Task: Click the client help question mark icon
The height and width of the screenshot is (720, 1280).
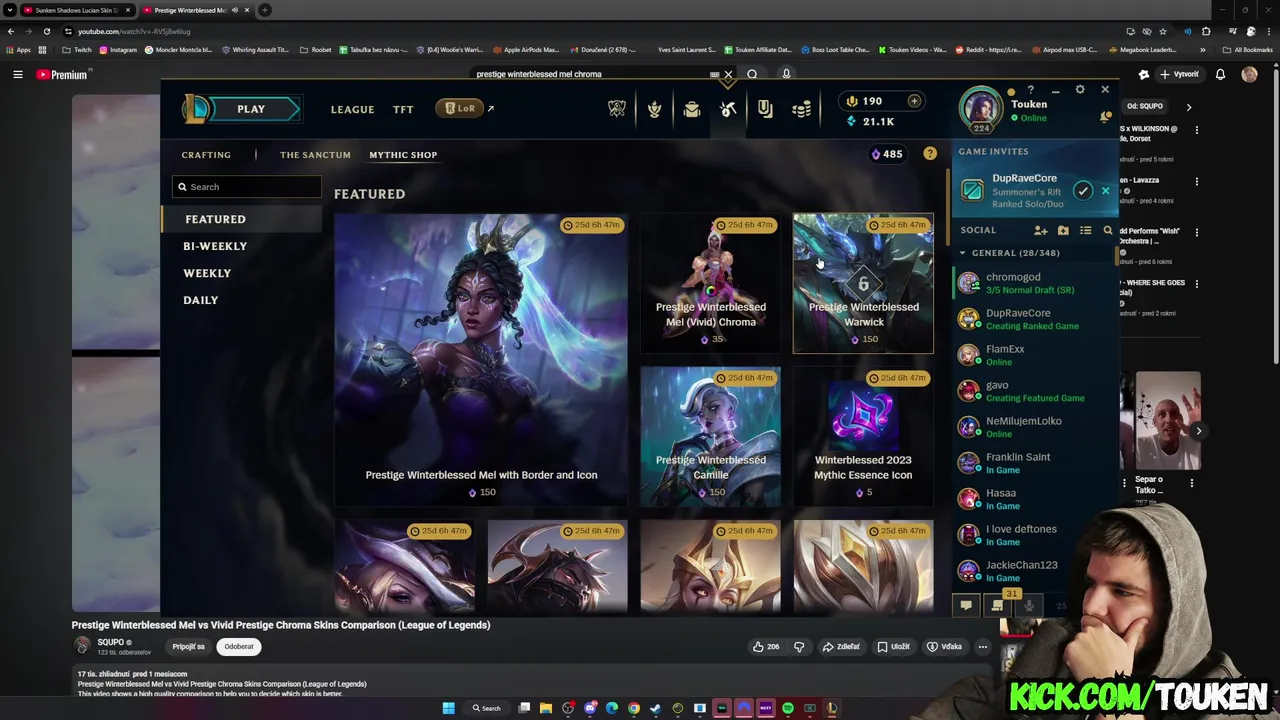Action: point(1030,90)
